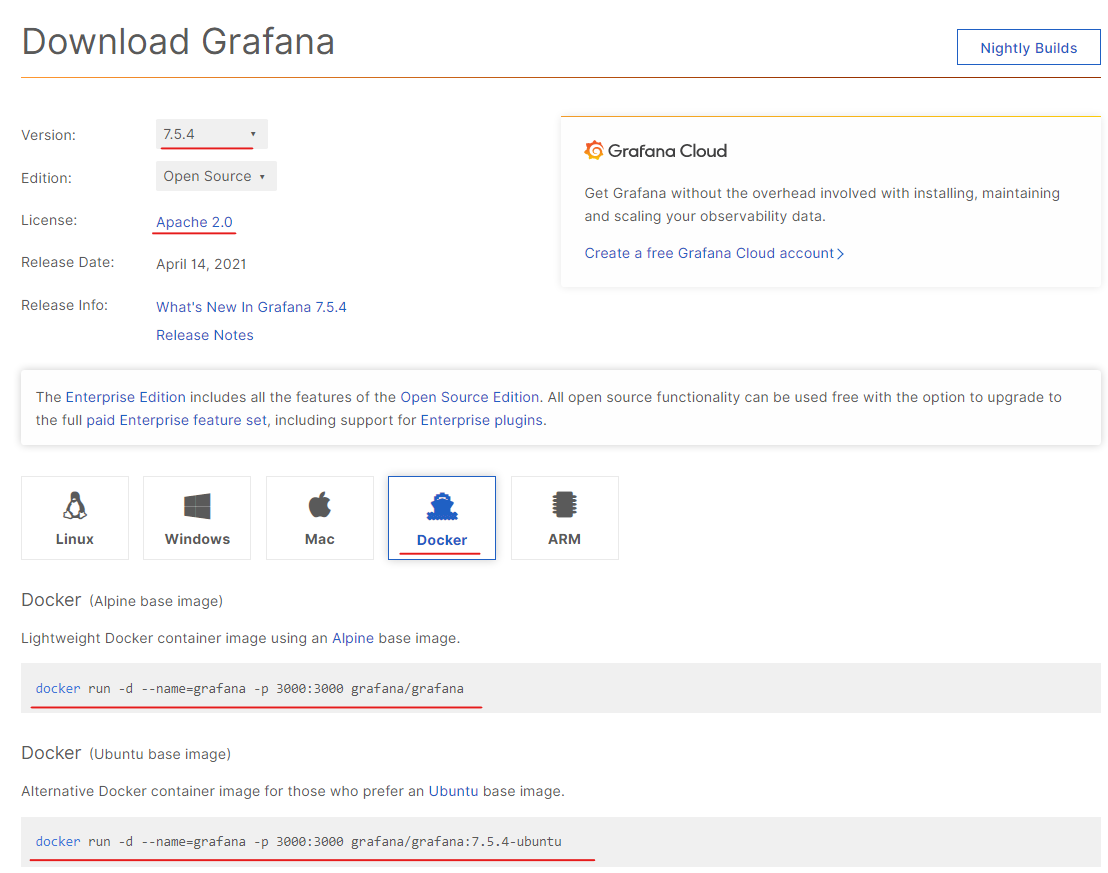Click the Windows logo icon

197,506
